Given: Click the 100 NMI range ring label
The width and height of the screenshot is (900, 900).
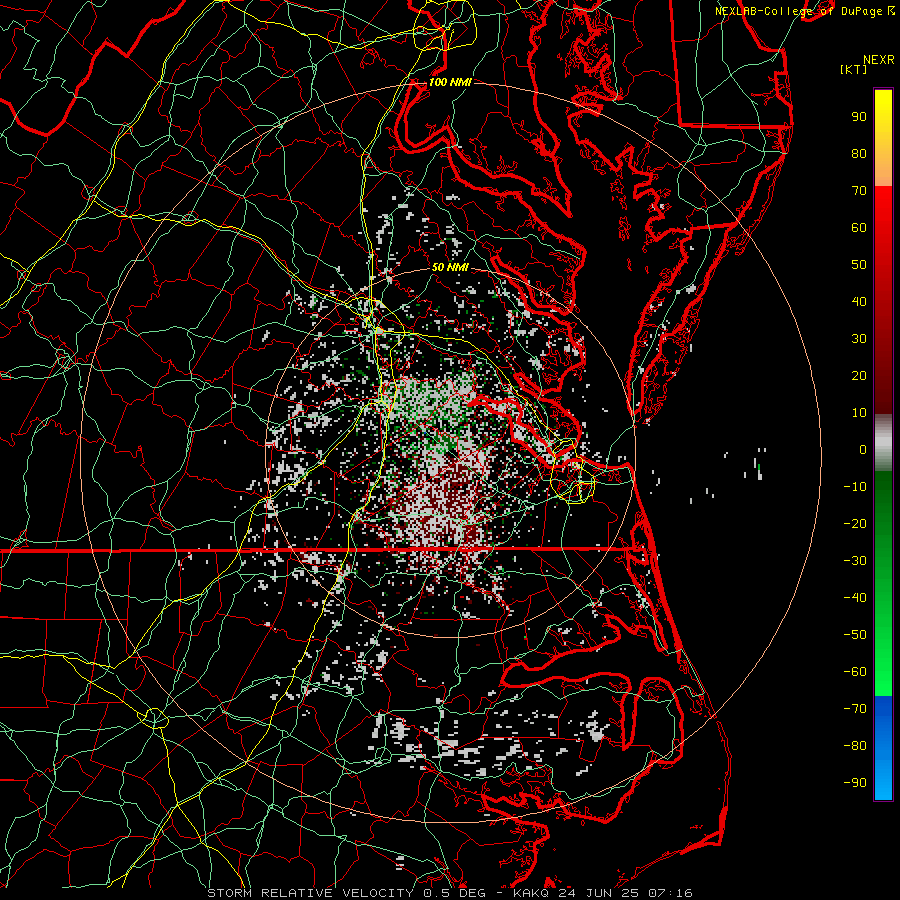Looking at the screenshot, I should point(450,82).
